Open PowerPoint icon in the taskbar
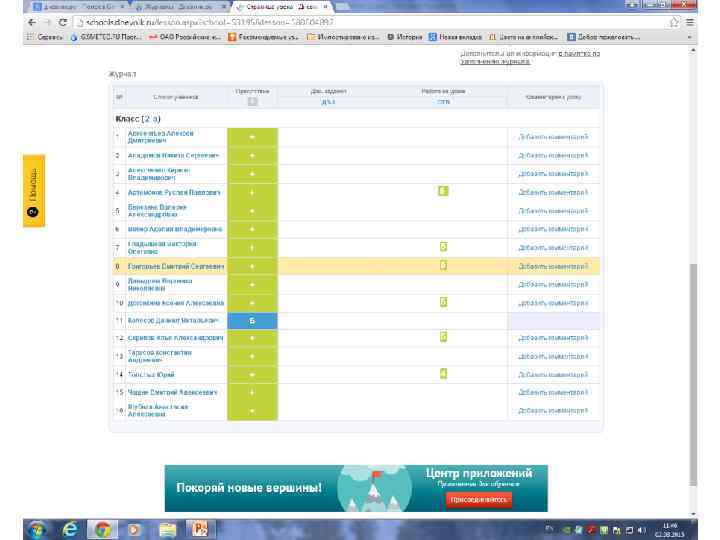This screenshot has height=540, width=720. (x=200, y=530)
